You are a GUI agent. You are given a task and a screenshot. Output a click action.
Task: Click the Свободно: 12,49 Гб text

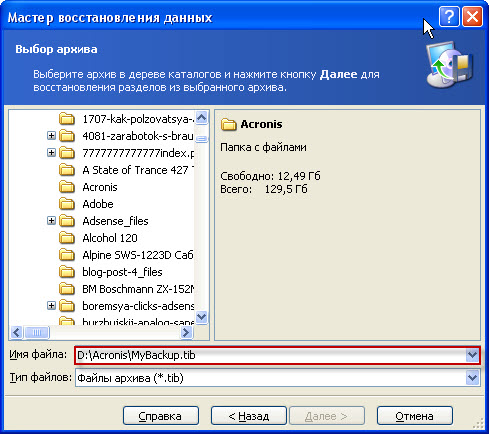pyautogui.click(x=270, y=176)
